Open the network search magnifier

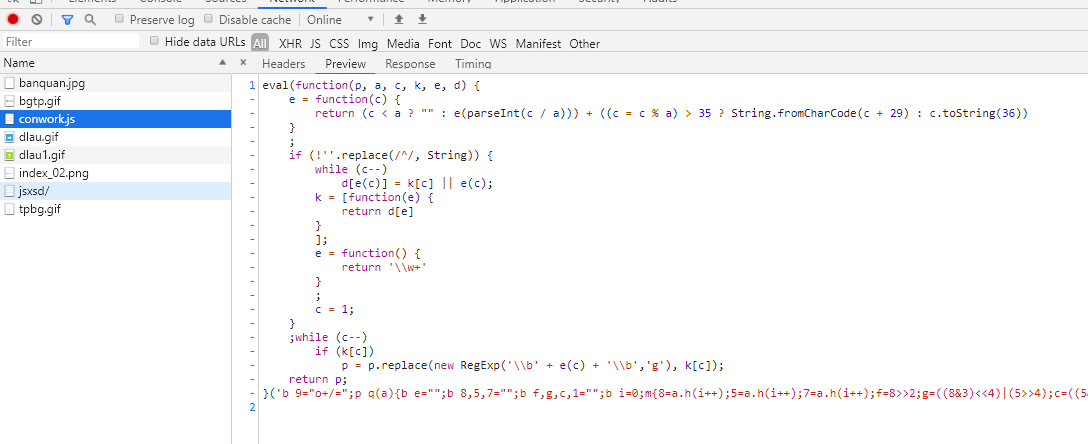tap(90, 19)
